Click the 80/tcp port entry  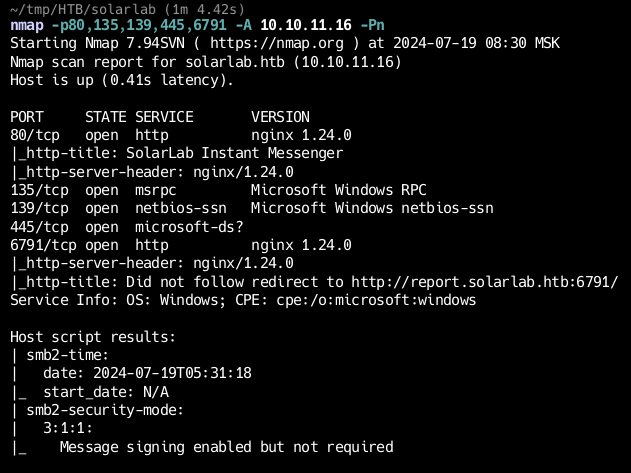click(x=35, y=135)
